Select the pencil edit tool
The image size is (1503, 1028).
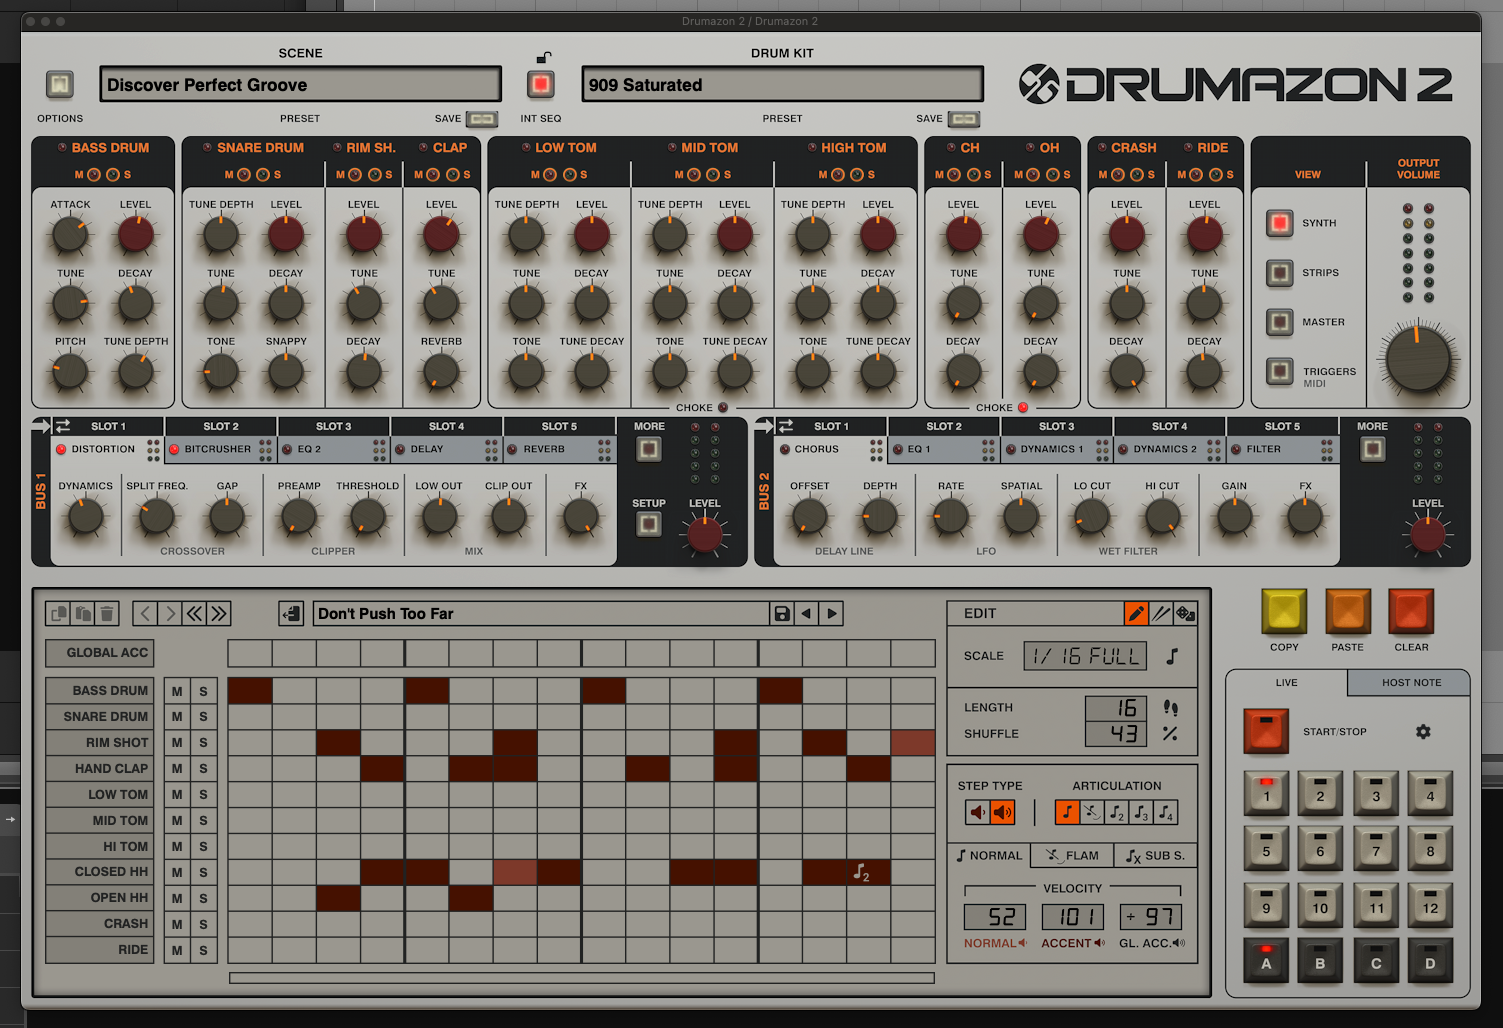tap(1136, 613)
